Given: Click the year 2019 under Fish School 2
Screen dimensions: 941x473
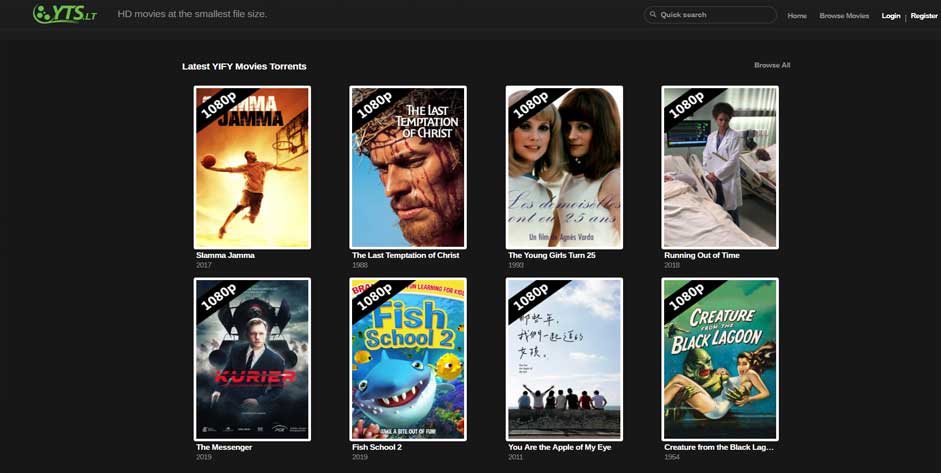Looking at the screenshot, I should point(359,457).
